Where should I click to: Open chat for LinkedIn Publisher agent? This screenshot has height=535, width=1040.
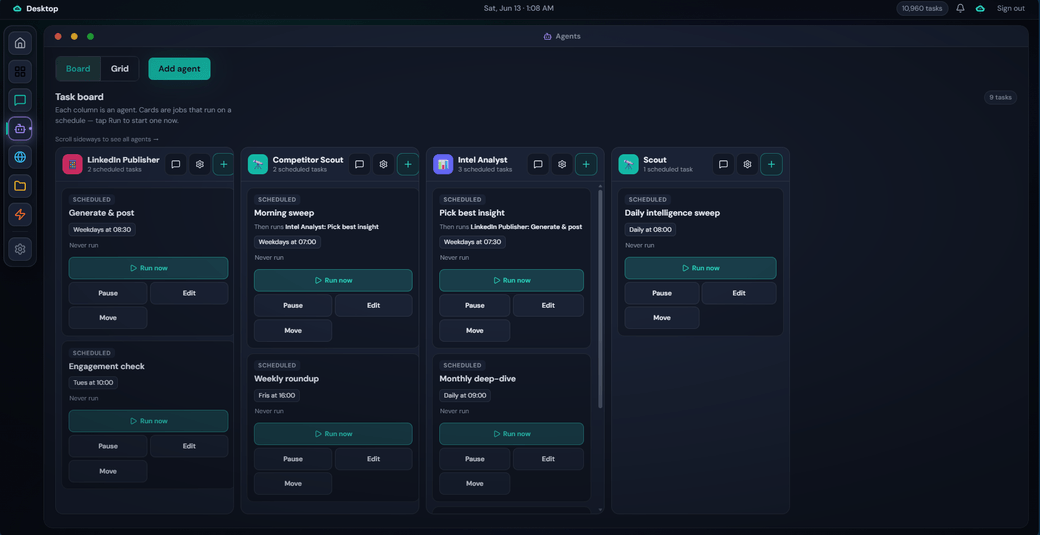(x=176, y=164)
